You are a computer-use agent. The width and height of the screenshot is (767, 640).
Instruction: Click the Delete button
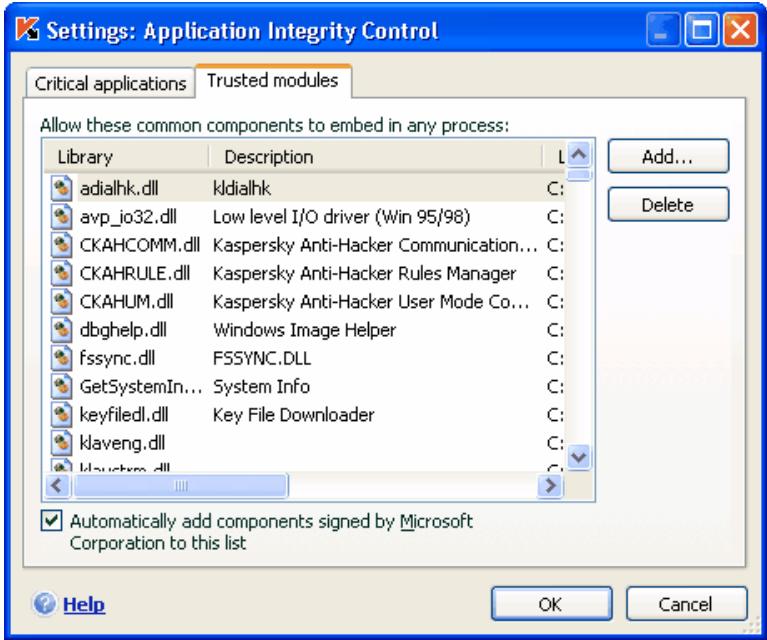pos(668,205)
